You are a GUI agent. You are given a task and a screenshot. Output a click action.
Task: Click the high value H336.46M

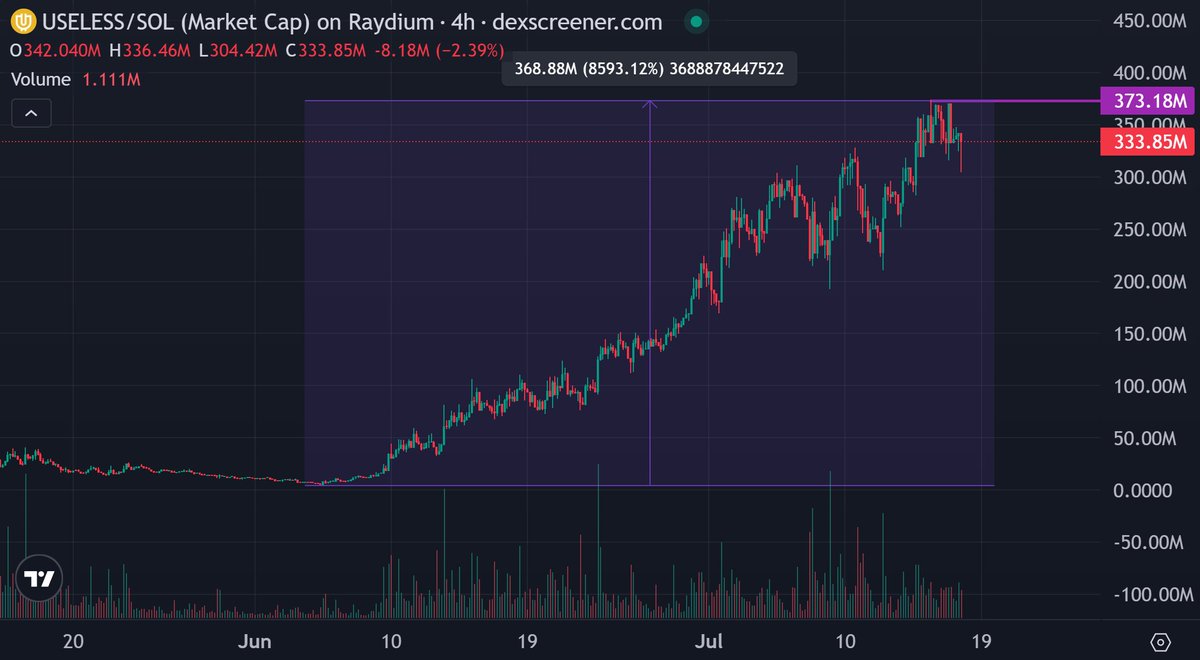(150, 50)
